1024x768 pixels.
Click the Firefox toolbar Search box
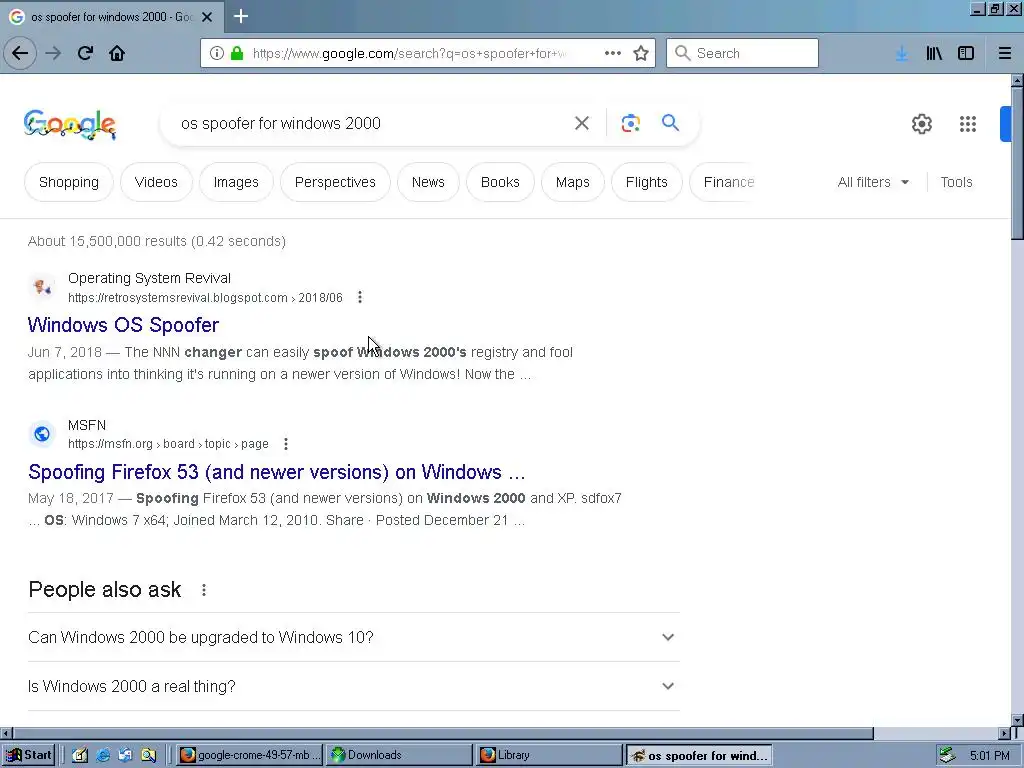click(x=743, y=53)
